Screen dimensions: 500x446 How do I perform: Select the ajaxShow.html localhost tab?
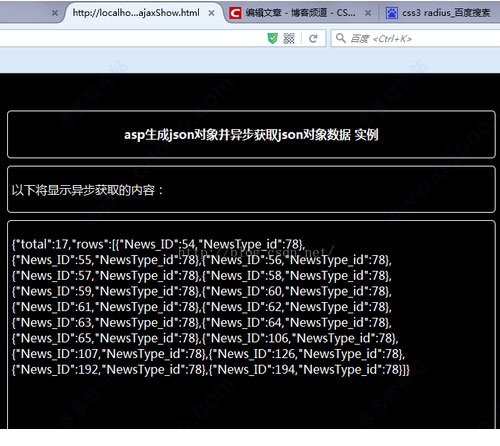tap(143, 13)
